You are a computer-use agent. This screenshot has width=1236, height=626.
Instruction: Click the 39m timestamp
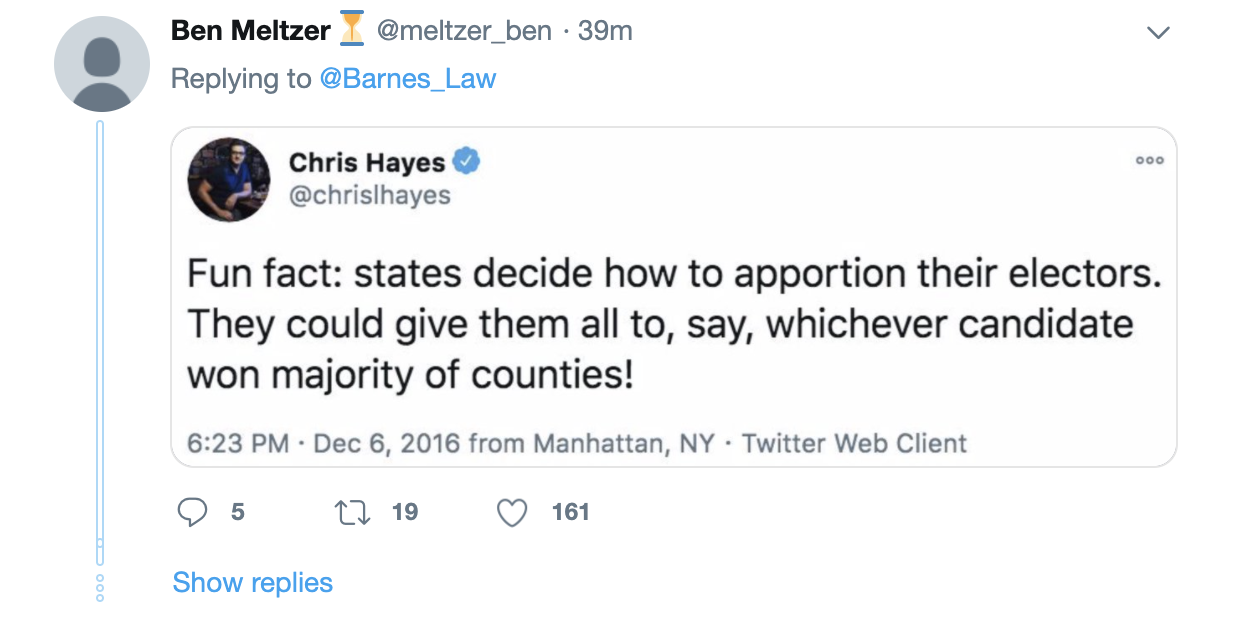(605, 31)
